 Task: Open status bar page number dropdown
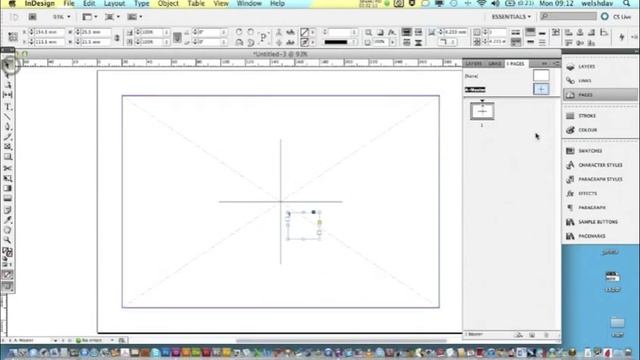[x=55, y=340]
